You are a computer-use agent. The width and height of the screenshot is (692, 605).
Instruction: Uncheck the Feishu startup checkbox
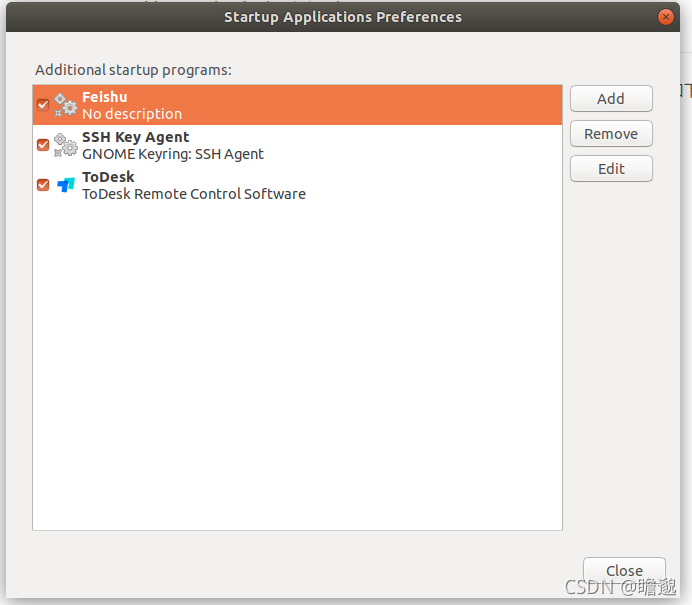pos(43,105)
